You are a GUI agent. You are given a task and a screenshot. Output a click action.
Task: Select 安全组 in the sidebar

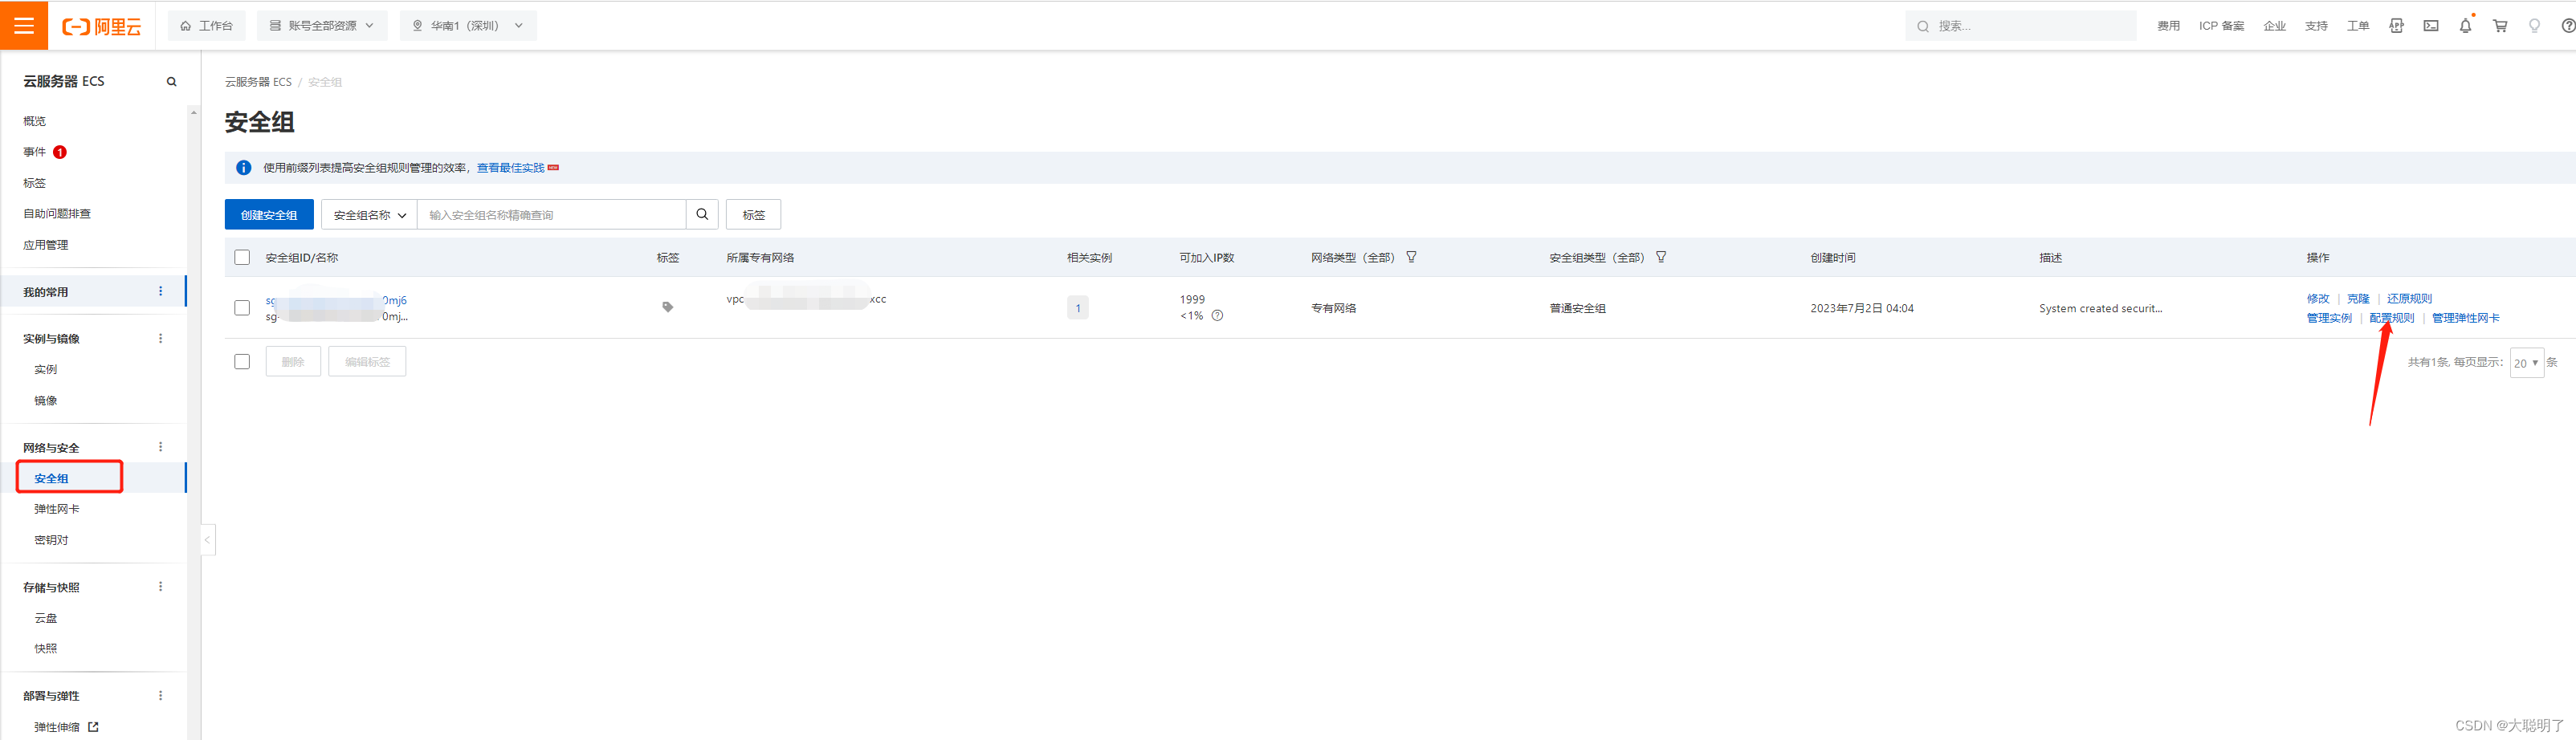click(52, 478)
